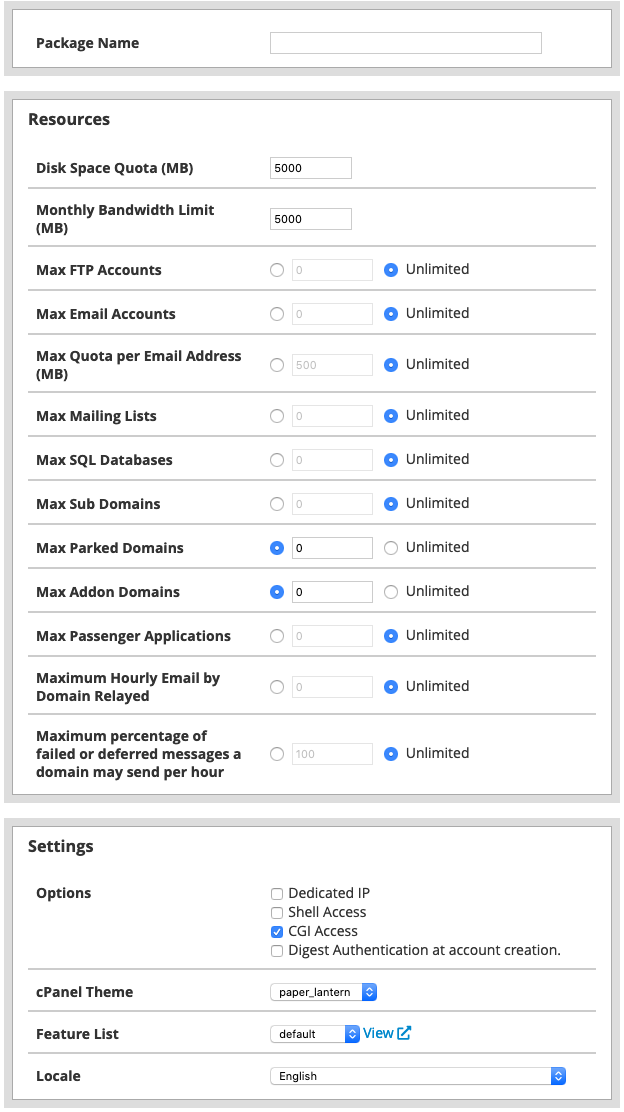Select numeric radio for Max SQL Databases
The height and width of the screenshot is (1112, 624).
(x=277, y=460)
